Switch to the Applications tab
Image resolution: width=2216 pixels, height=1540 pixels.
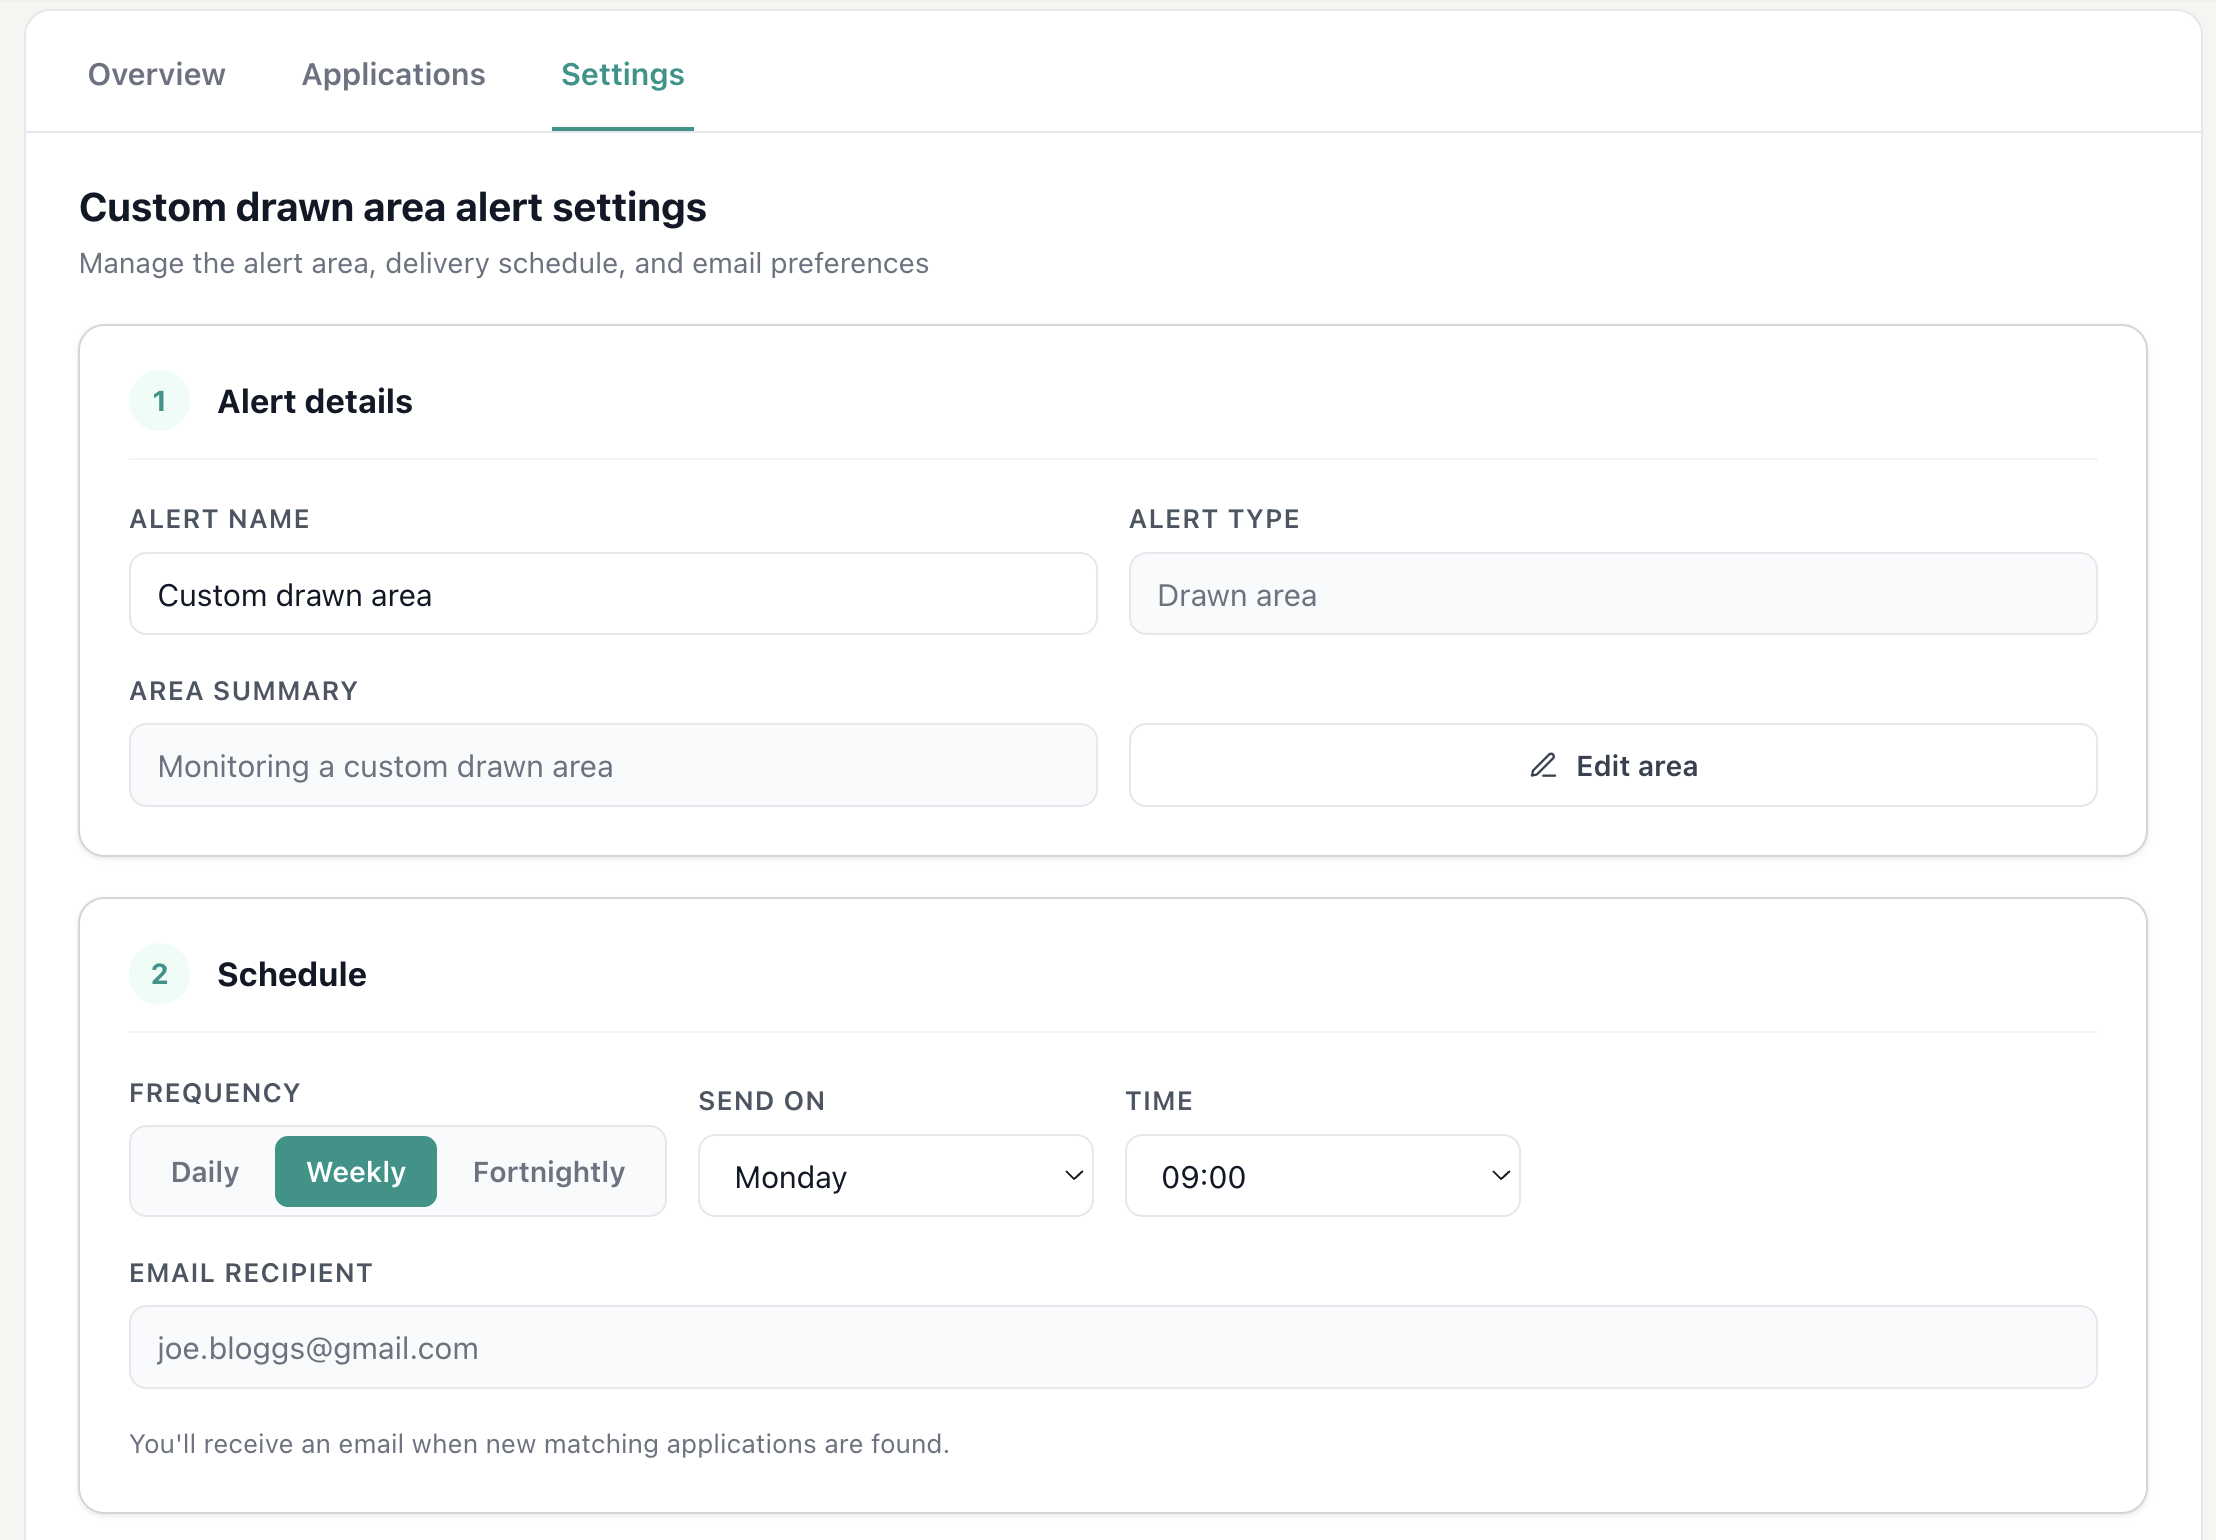[393, 74]
